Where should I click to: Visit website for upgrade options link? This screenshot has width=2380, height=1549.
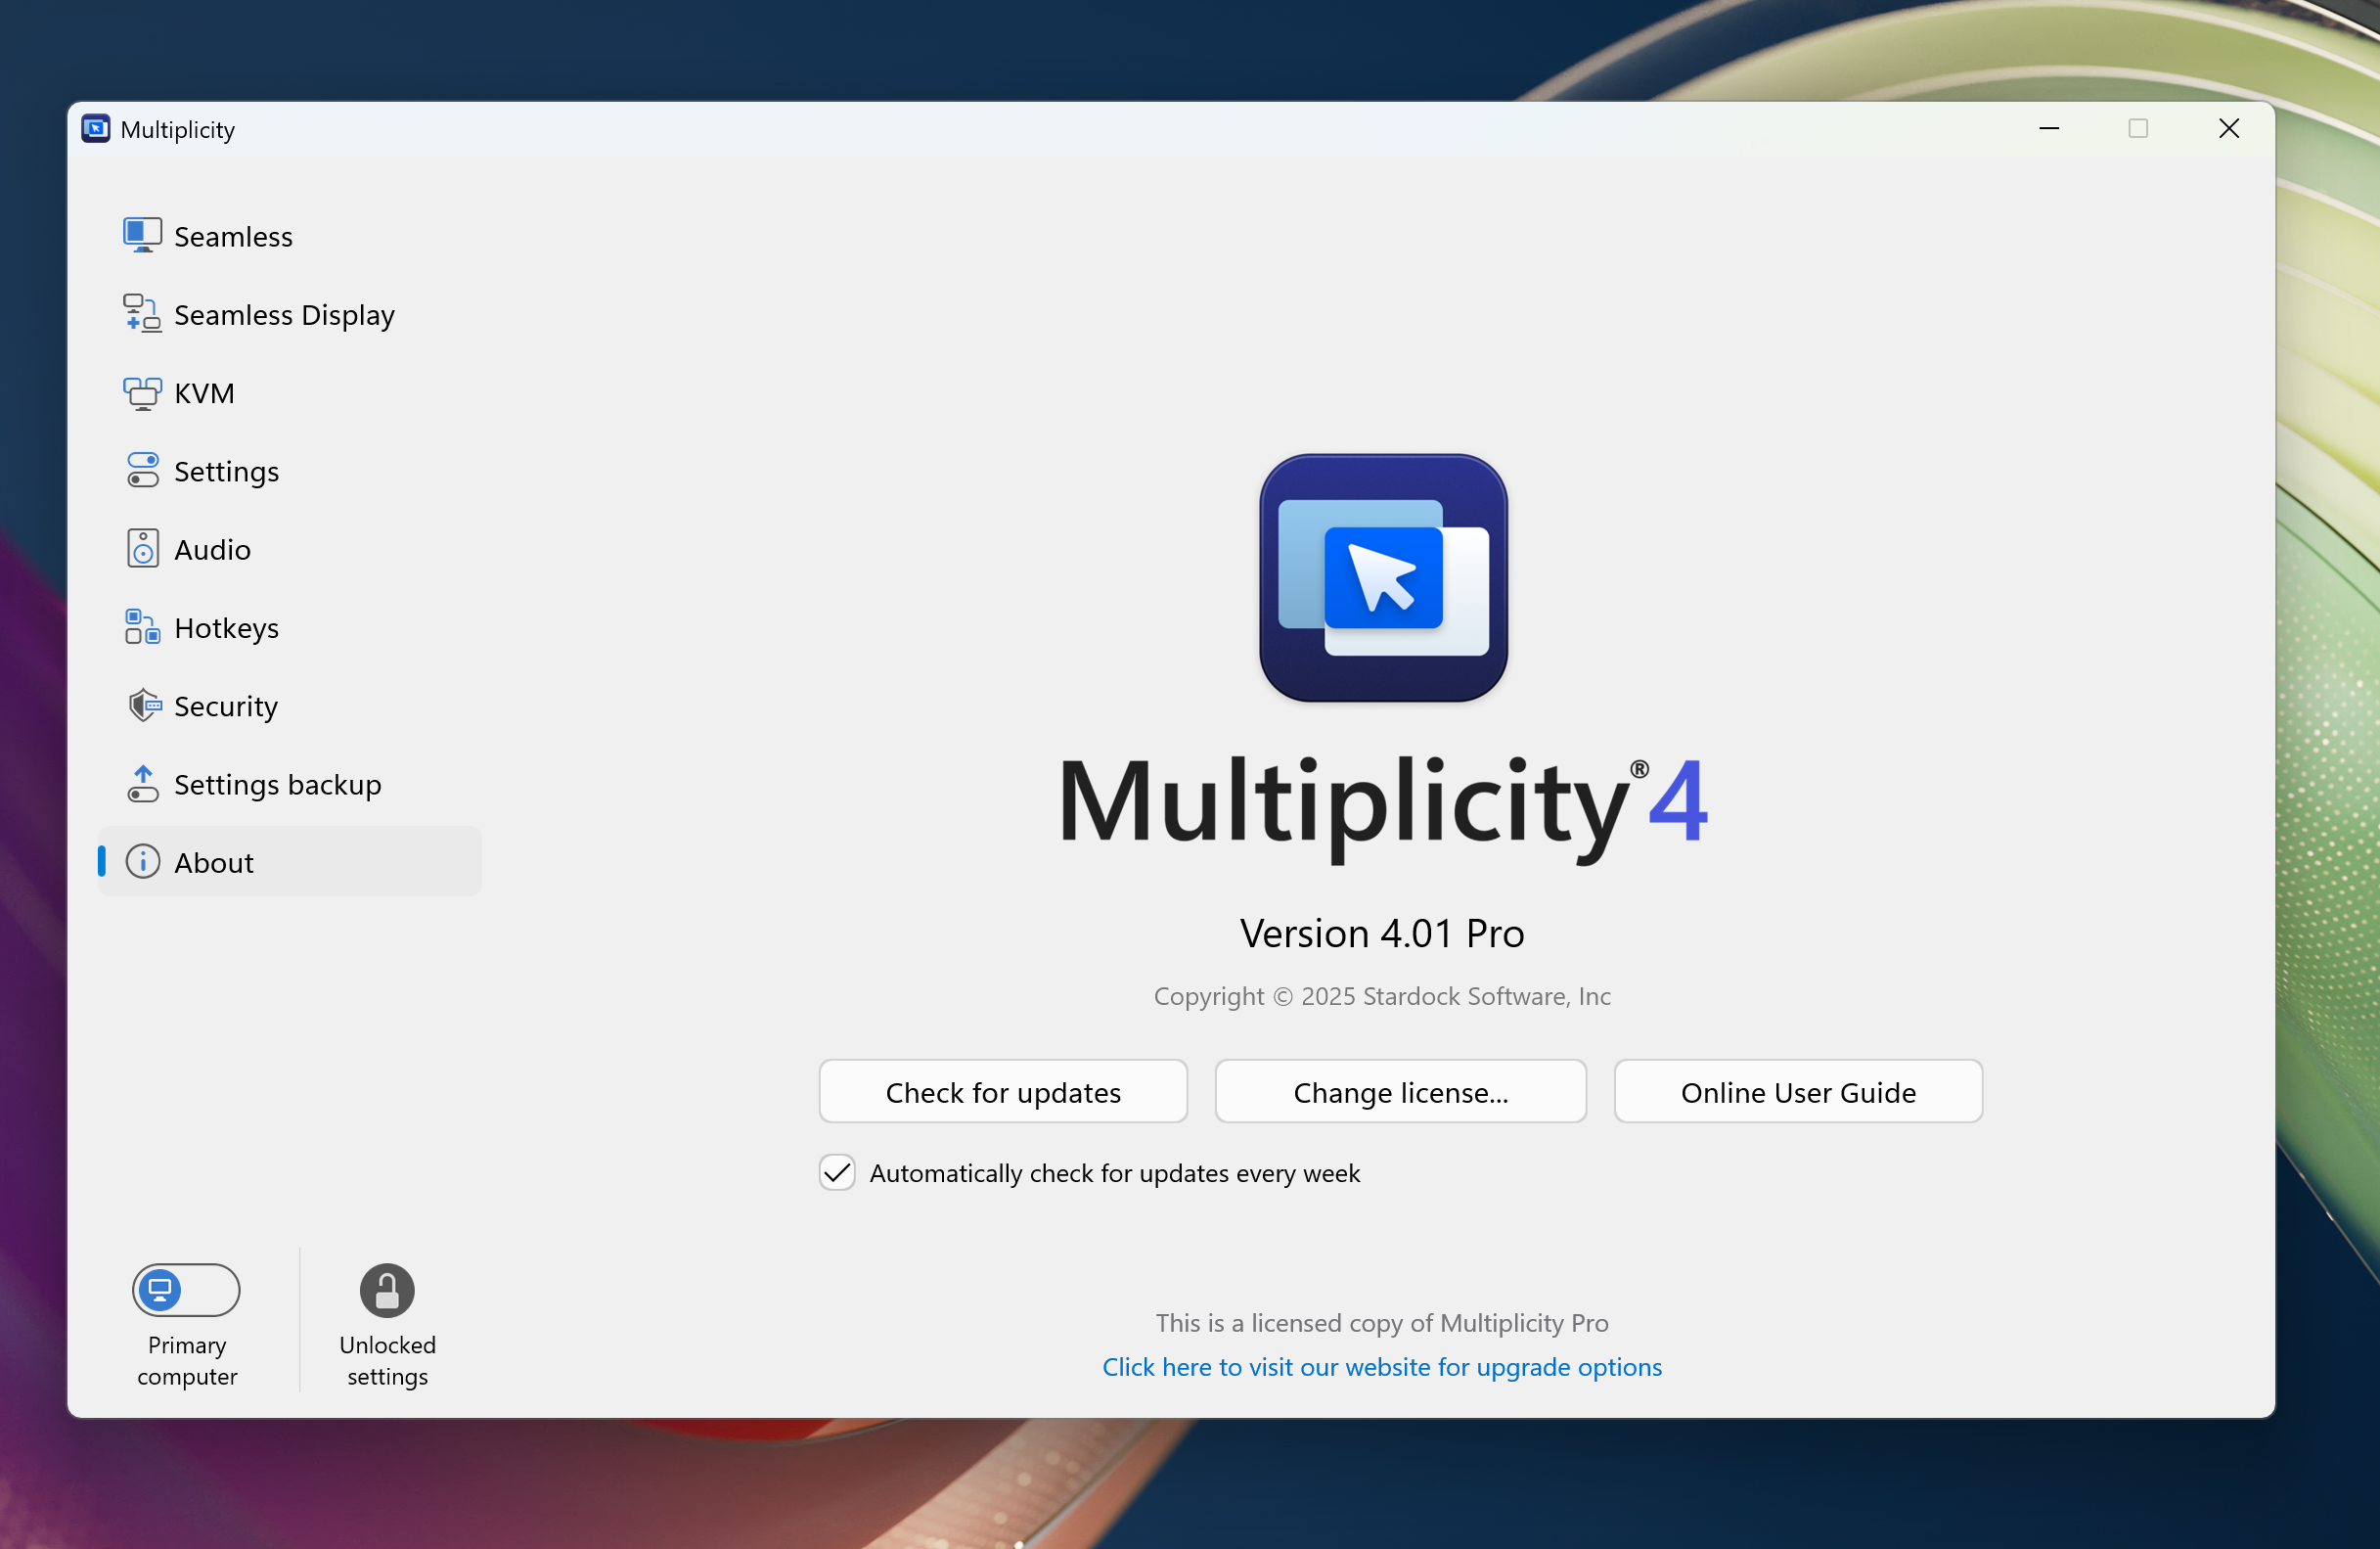[x=1382, y=1367]
